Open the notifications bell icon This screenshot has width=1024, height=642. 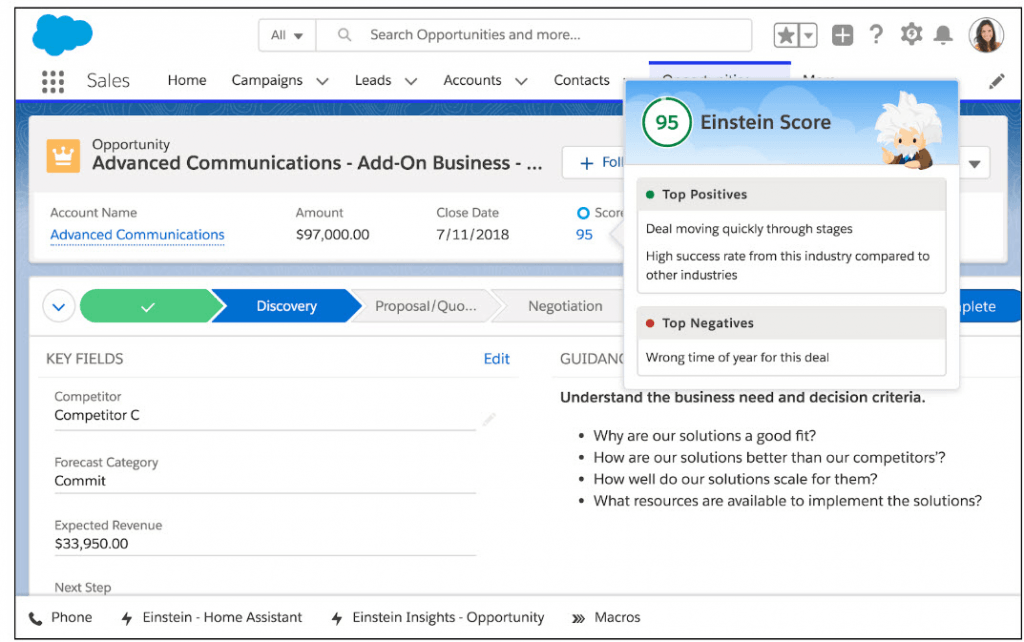click(942, 35)
